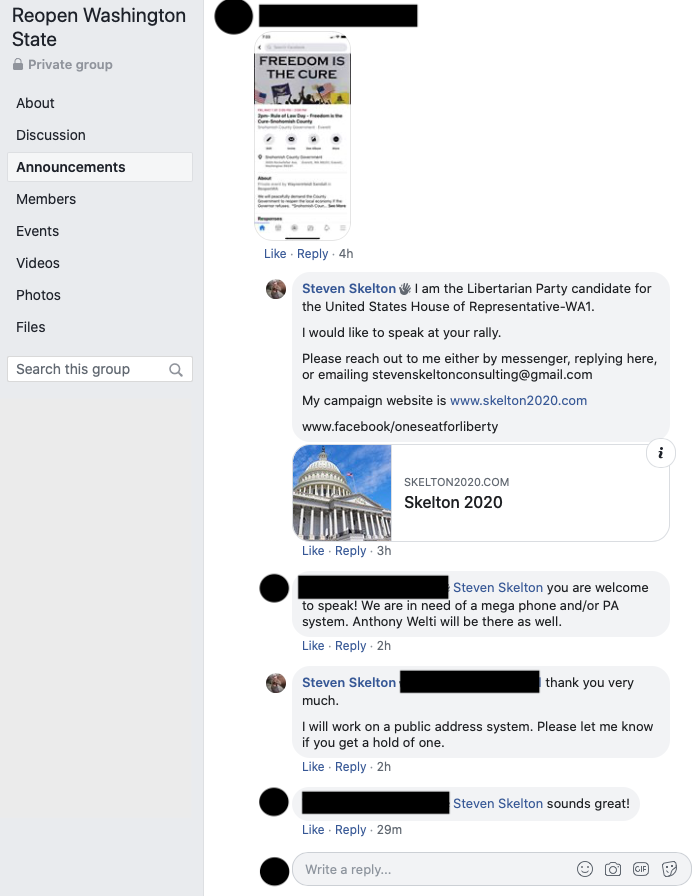
Task: Insert a GIF via the GIF icon
Action: [x=641, y=870]
